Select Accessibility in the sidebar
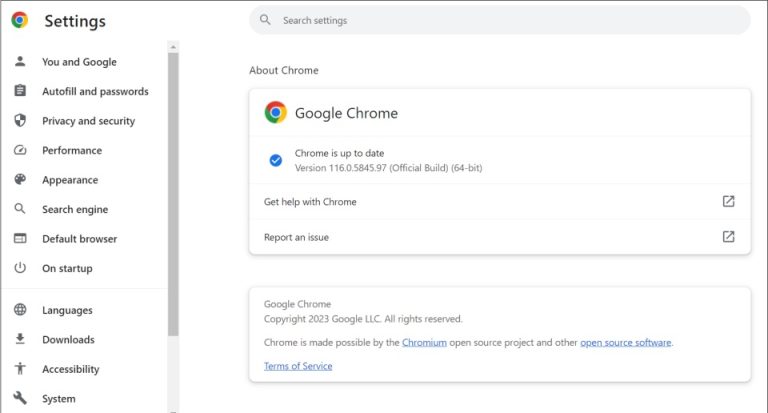Screen dimensions: 768x413 pyautogui.click(x=70, y=369)
